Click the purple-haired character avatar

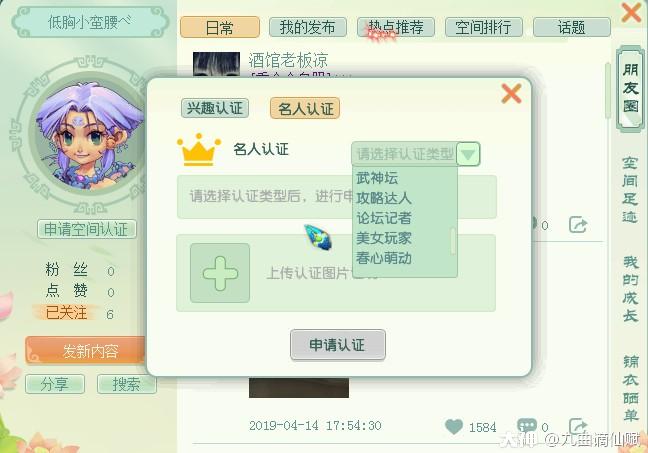pos(89,136)
